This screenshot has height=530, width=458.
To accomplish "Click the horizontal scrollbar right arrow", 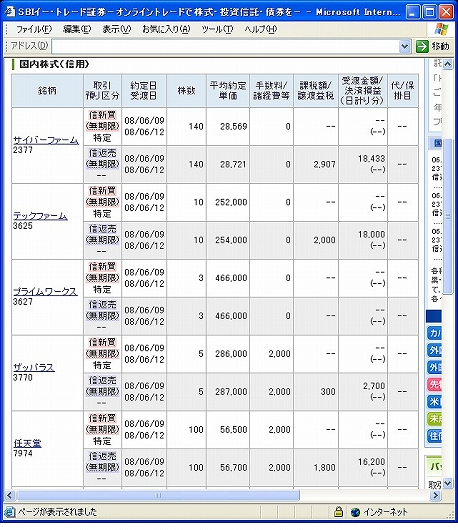I will (x=435, y=496).
